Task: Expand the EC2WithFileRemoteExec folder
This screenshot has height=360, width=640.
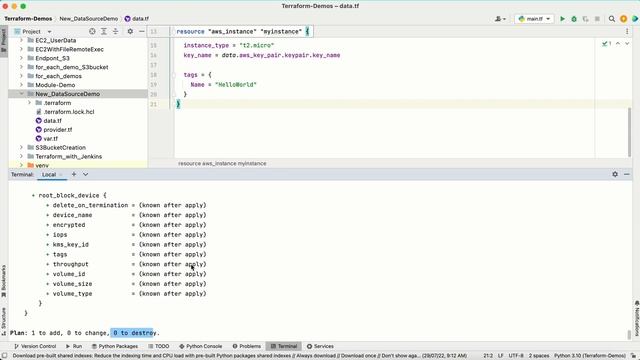Action: pos(21,49)
